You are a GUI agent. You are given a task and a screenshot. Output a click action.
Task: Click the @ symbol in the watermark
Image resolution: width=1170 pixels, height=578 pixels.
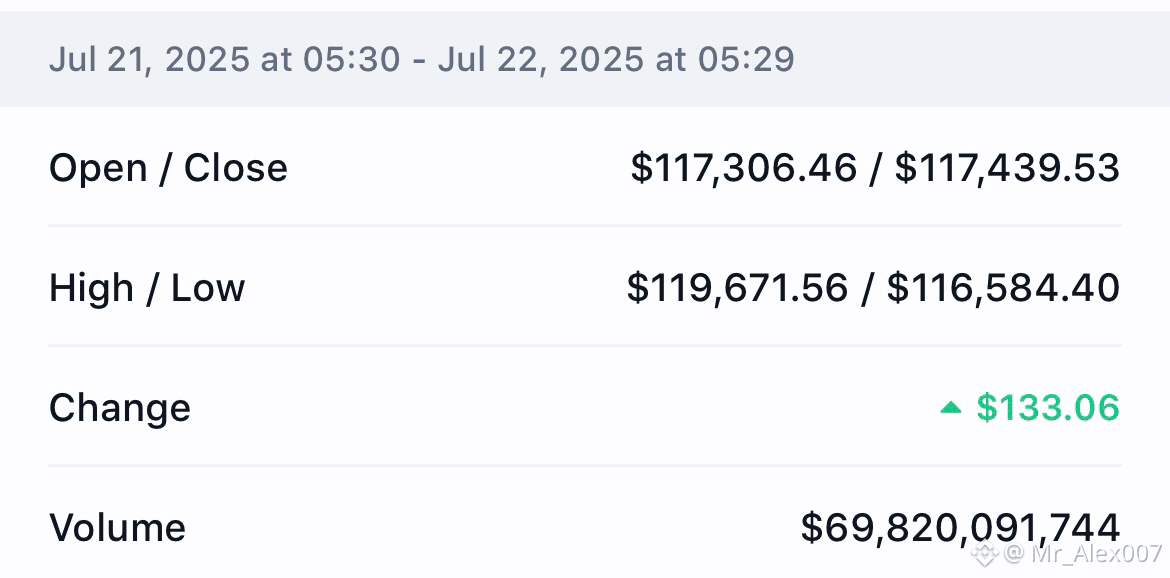tap(1013, 554)
